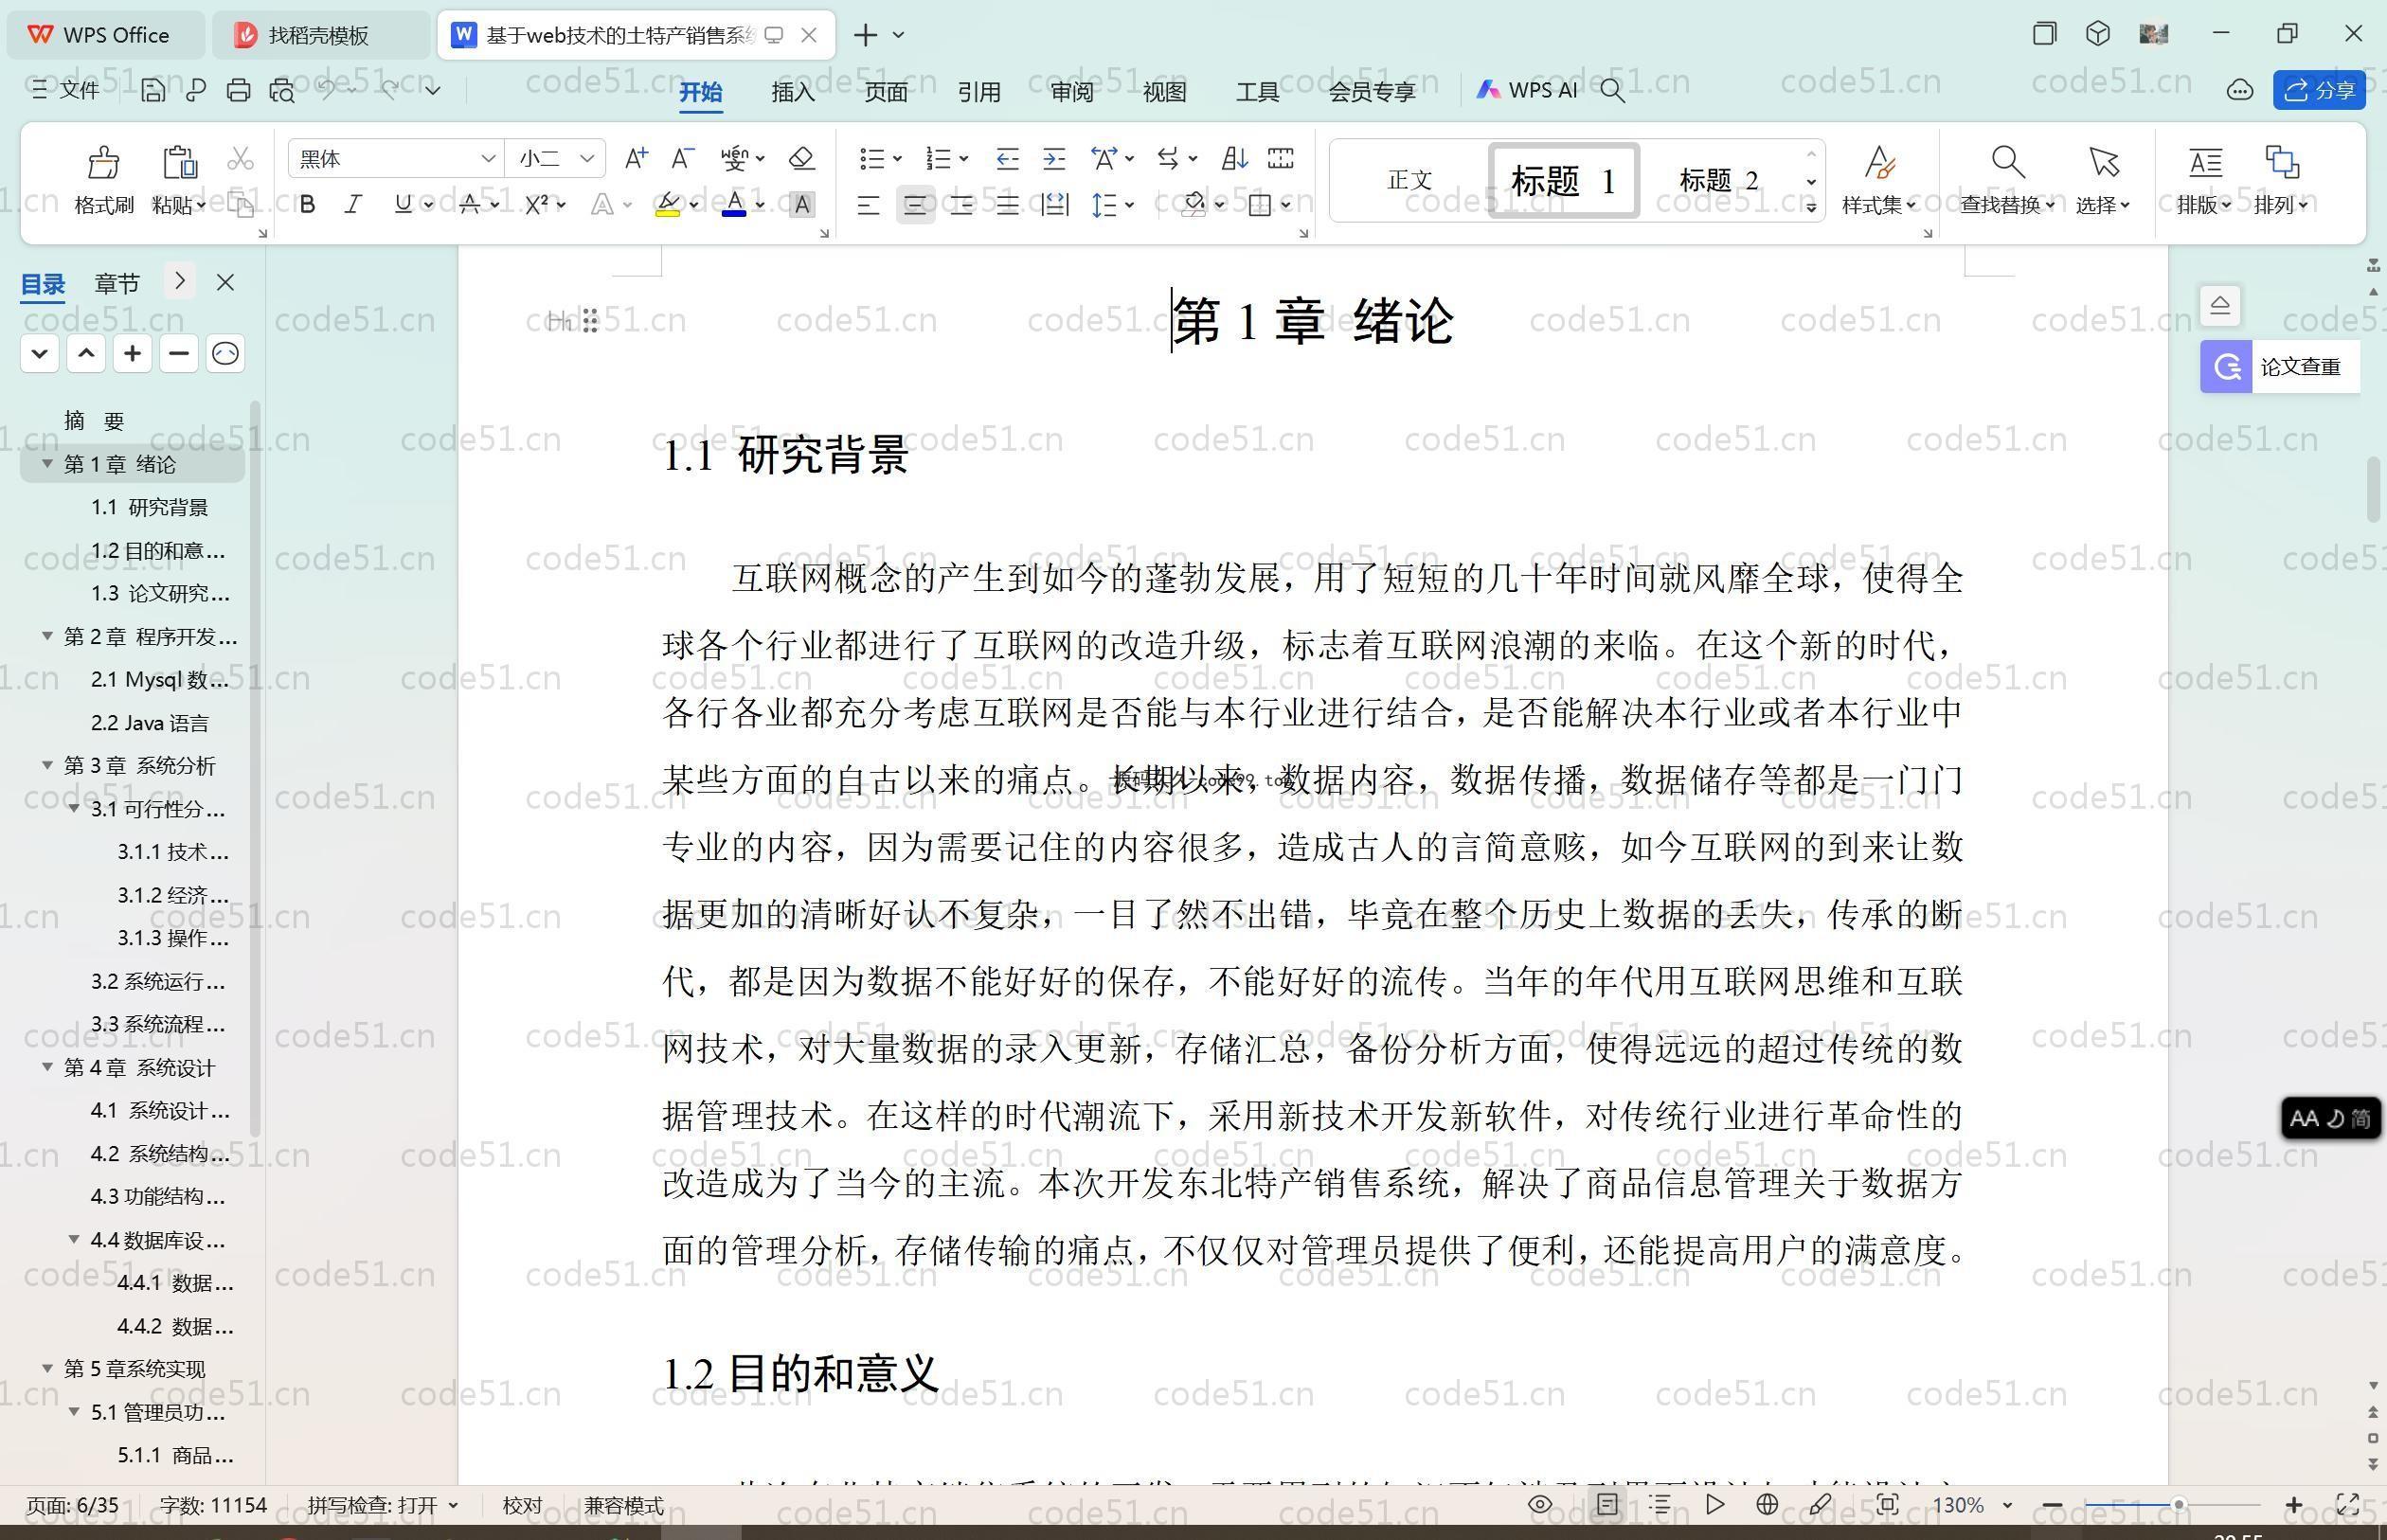The height and width of the screenshot is (1540, 2387).
Task: Align text left
Action: point(868,205)
